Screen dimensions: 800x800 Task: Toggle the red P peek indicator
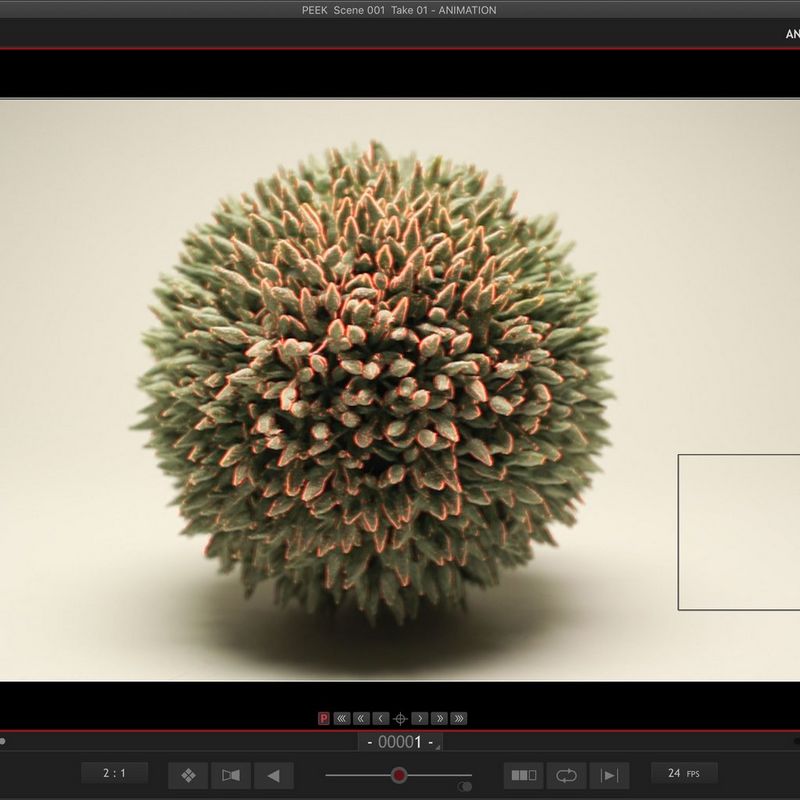click(323, 717)
